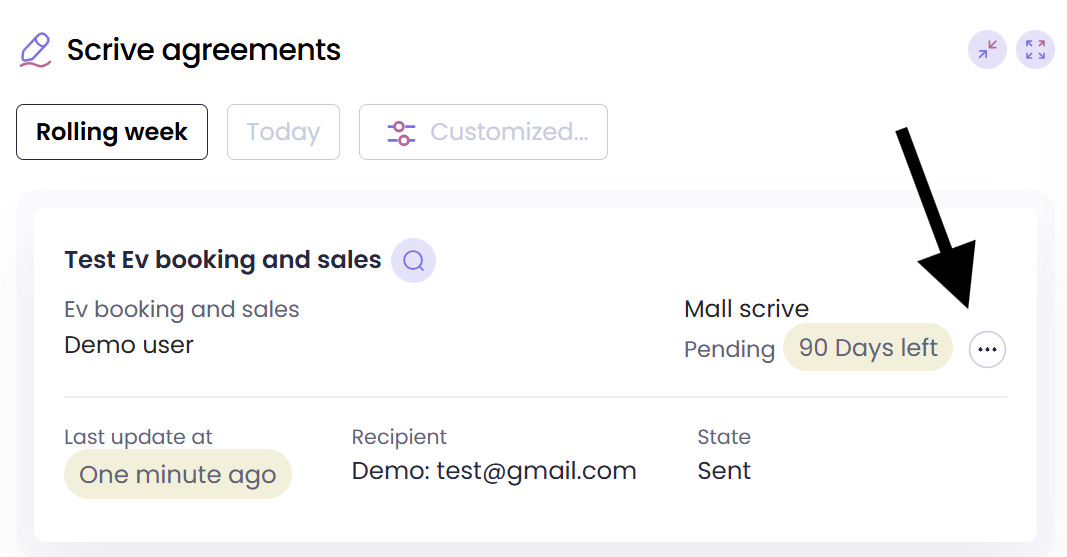Collapse the Scrive agreements widget
This screenshot has height=557, width=1067.
click(x=987, y=50)
